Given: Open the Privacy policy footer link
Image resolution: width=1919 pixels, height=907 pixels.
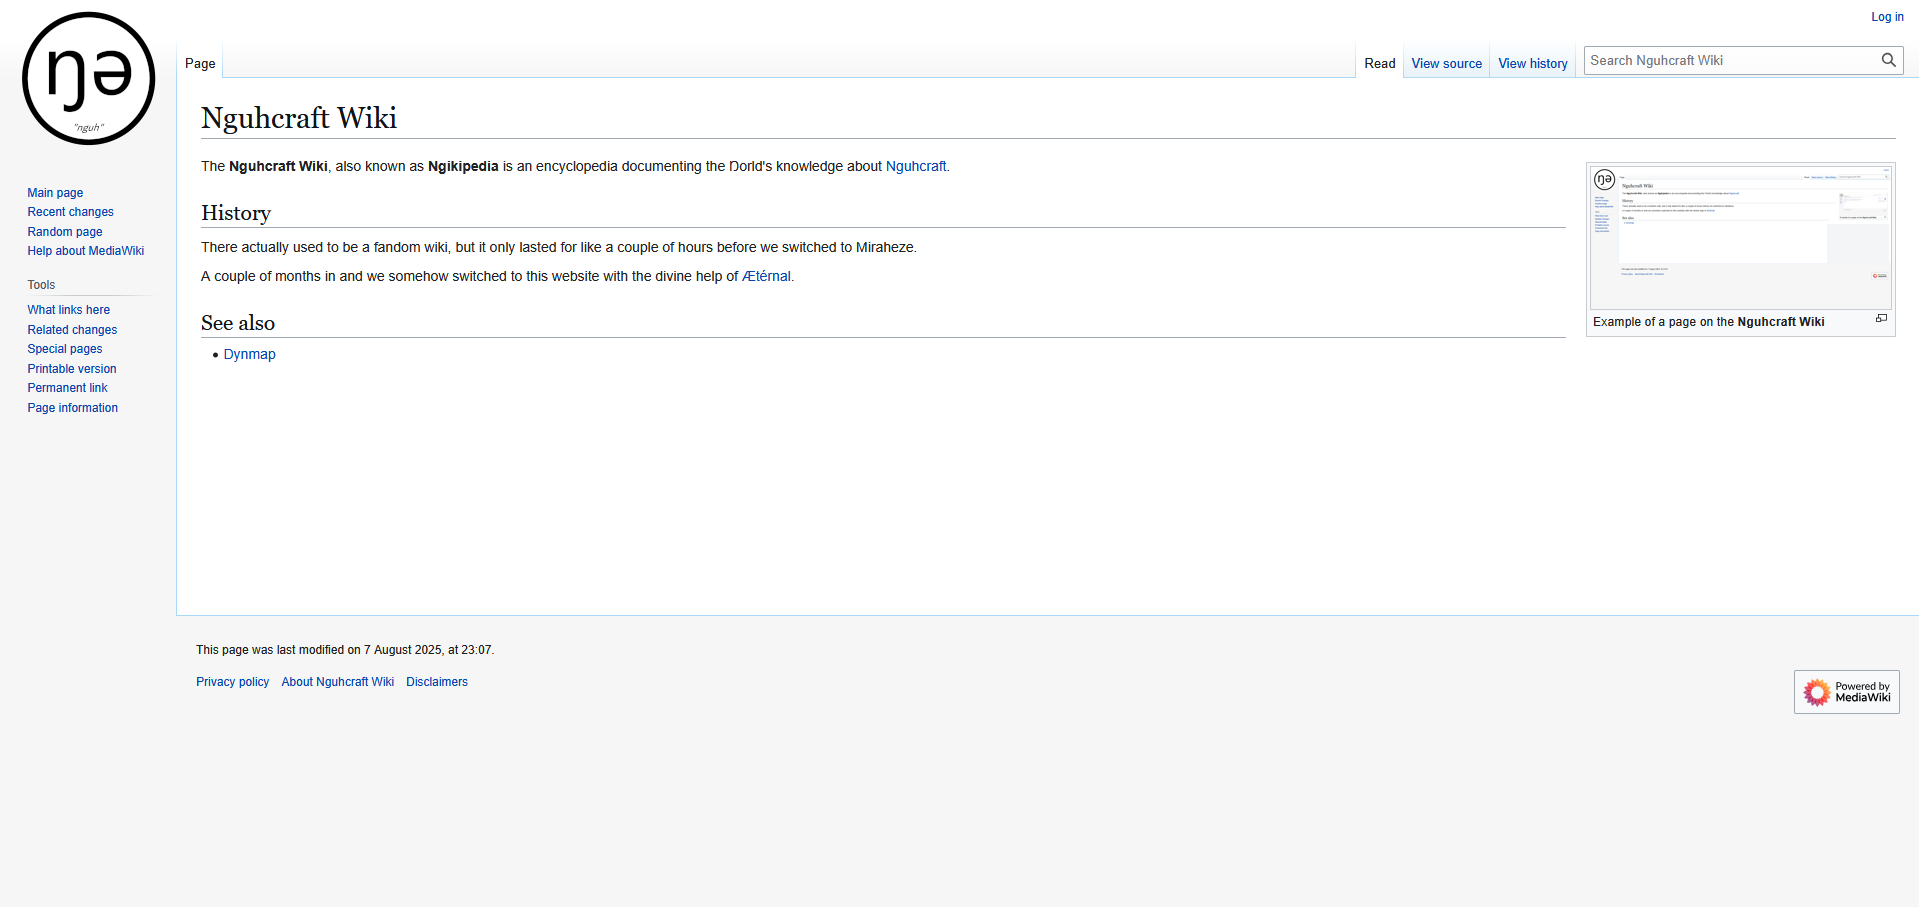Looking at the screenshot, I should 232,682.
